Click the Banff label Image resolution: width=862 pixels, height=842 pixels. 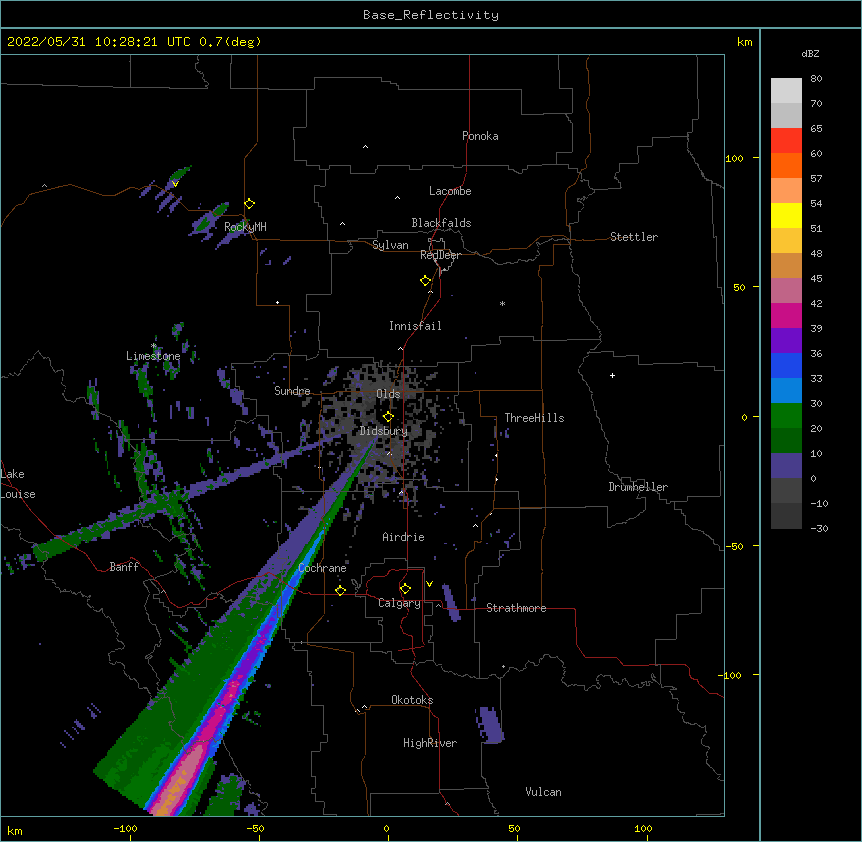[x=124, y=567]
